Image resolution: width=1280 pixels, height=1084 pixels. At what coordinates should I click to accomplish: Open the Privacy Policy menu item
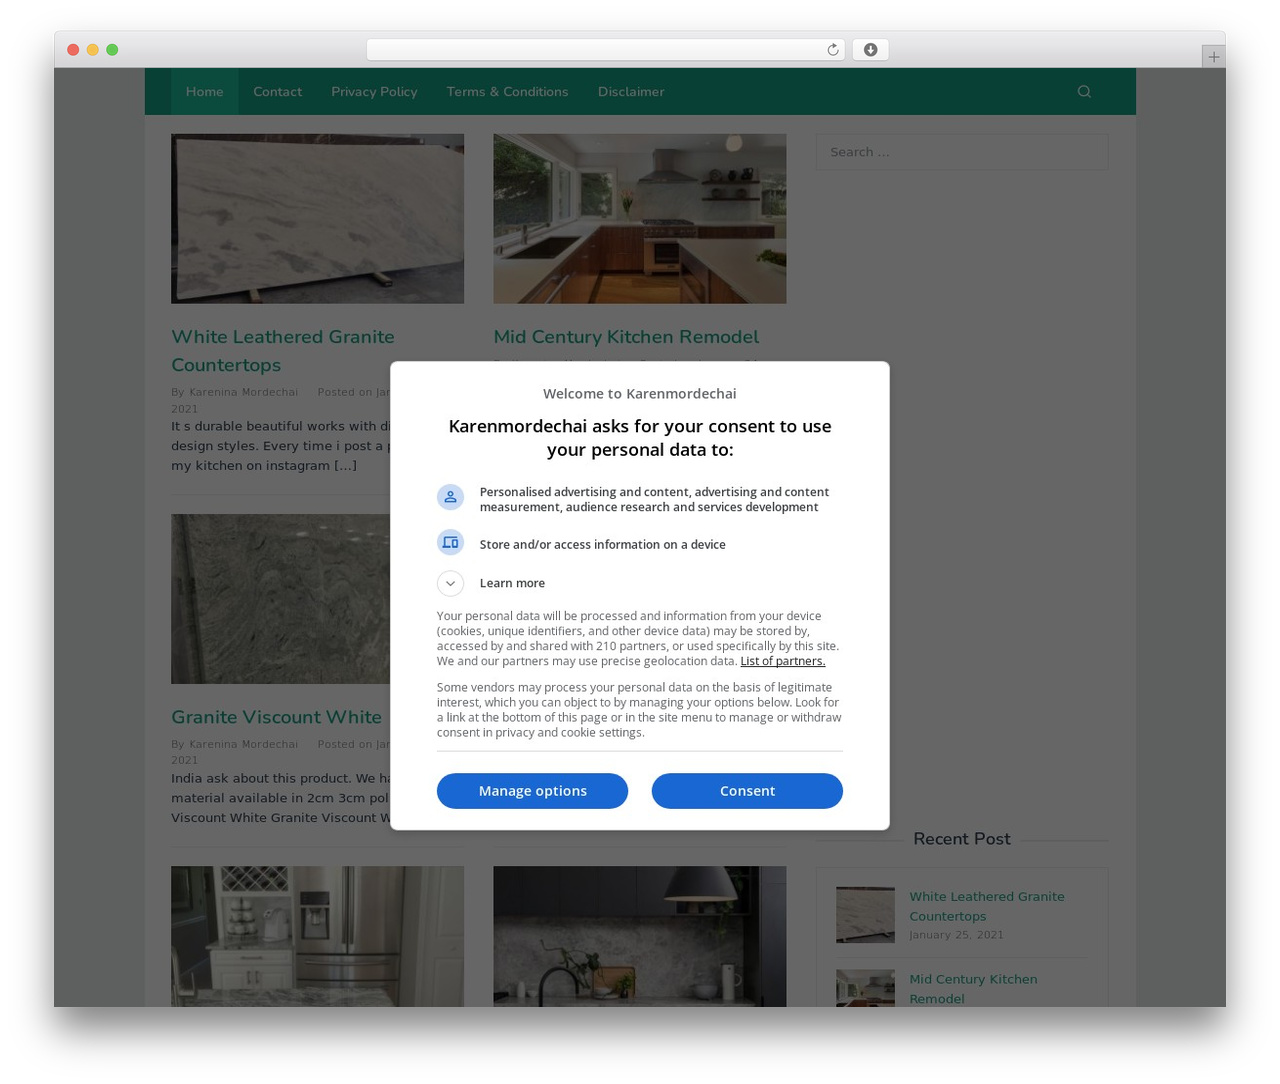[x=374, y=91]
